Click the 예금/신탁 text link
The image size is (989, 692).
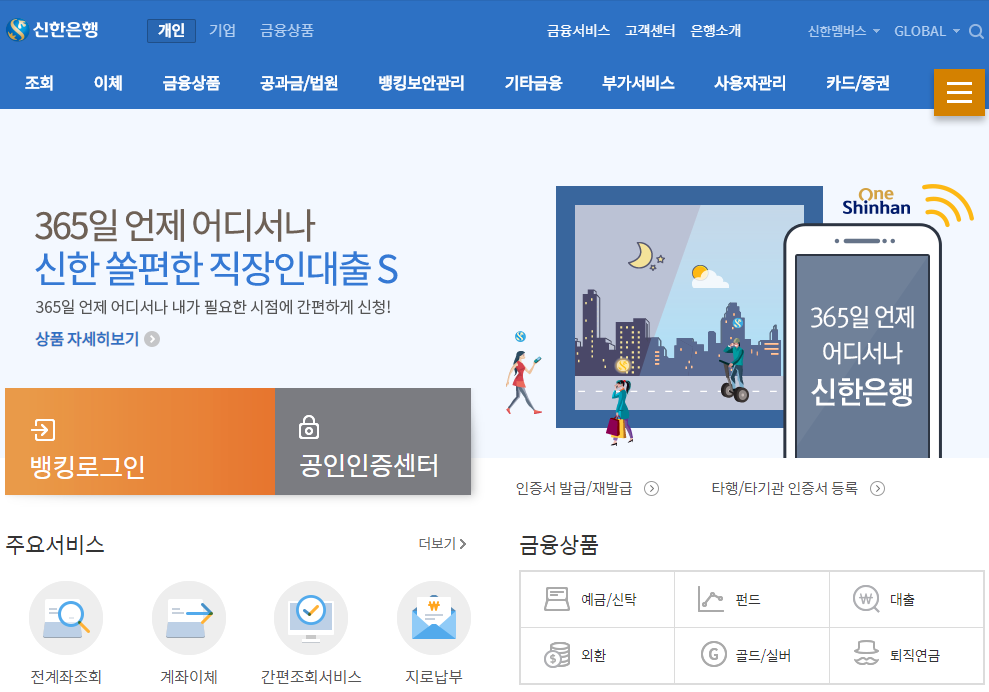pos(609,599)
